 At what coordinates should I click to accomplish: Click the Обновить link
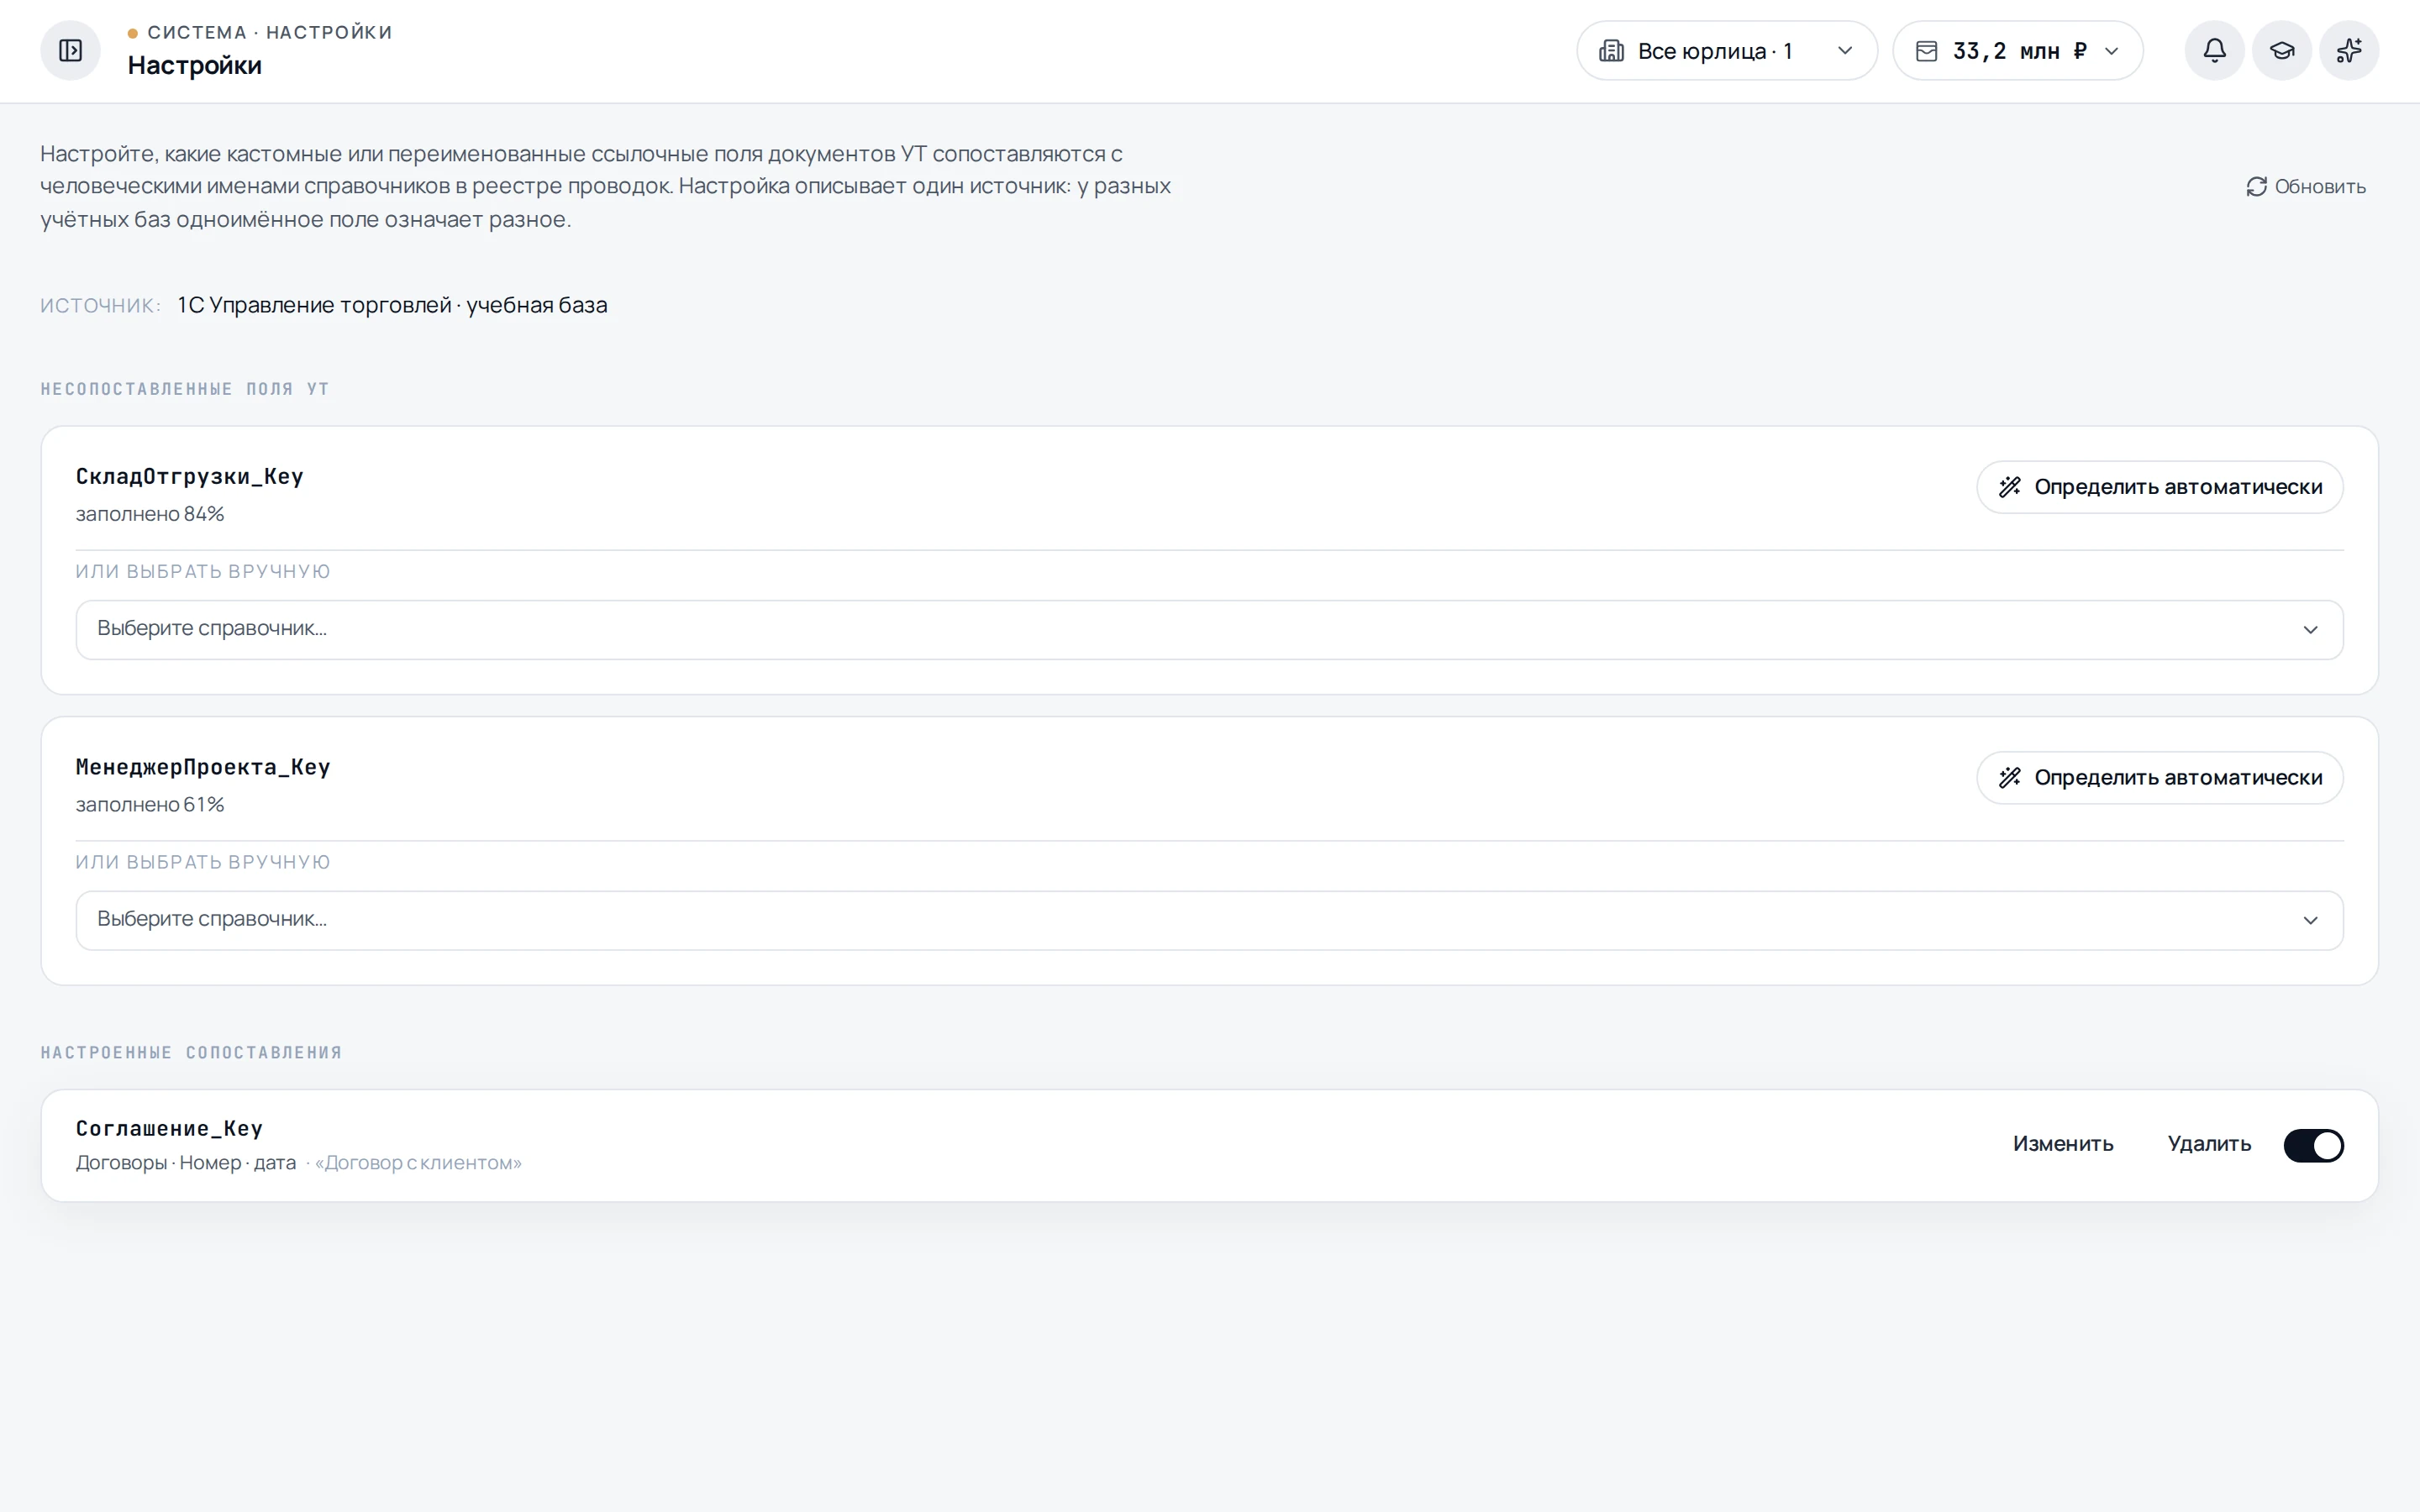pyautogui.click(x=2305, y=187)
